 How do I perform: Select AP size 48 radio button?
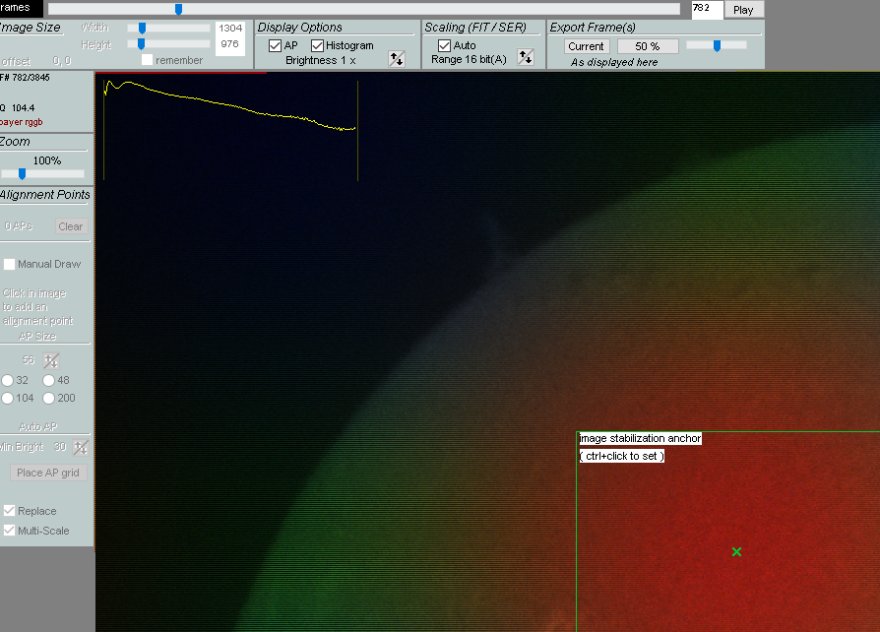(x=48, y=380)
